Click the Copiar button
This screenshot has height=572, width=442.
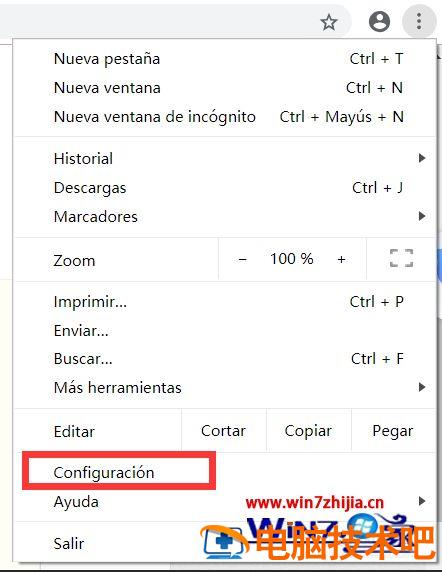309,431
